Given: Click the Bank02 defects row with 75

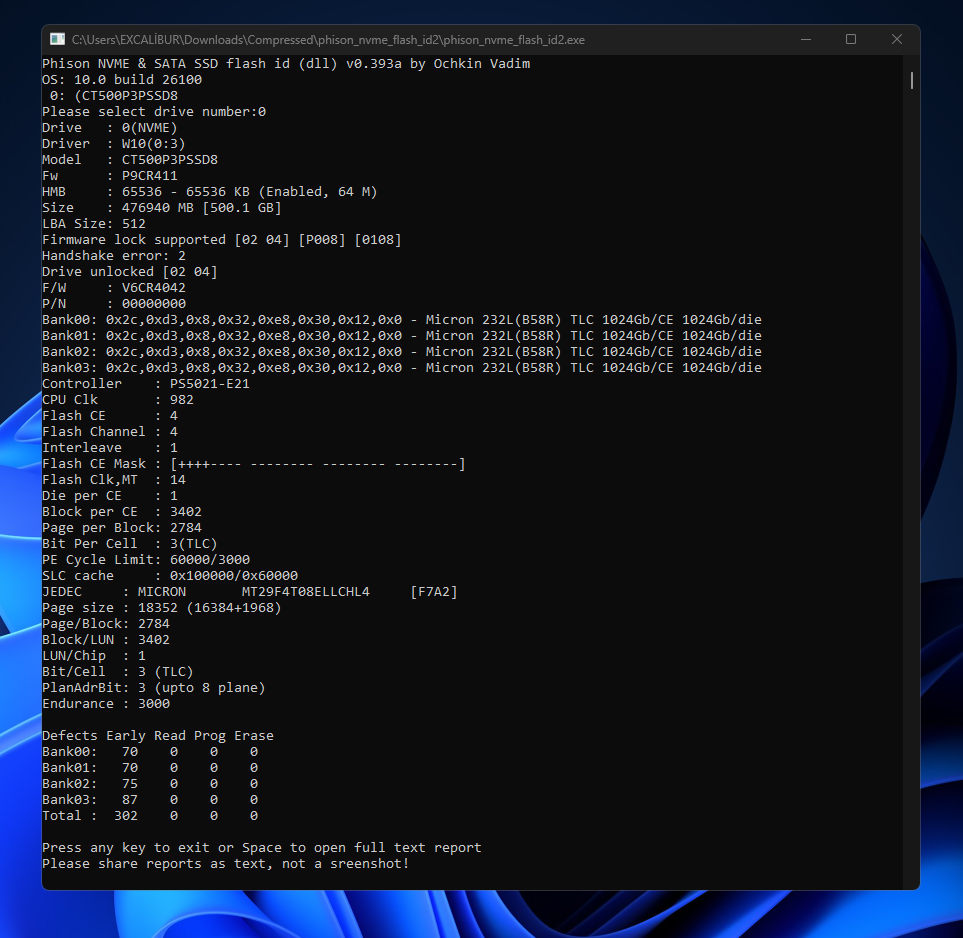Looking at the screenshot, I should point(150,783).
